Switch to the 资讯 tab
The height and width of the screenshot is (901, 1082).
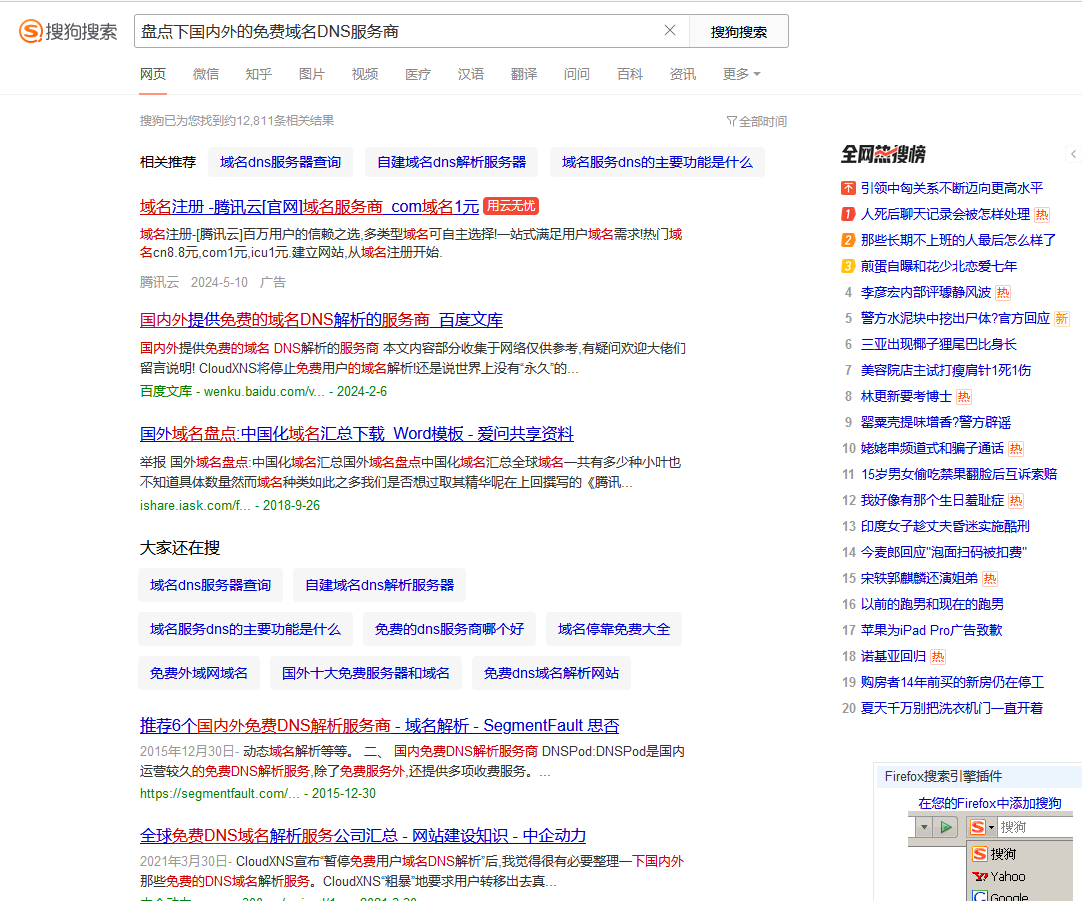682,74
